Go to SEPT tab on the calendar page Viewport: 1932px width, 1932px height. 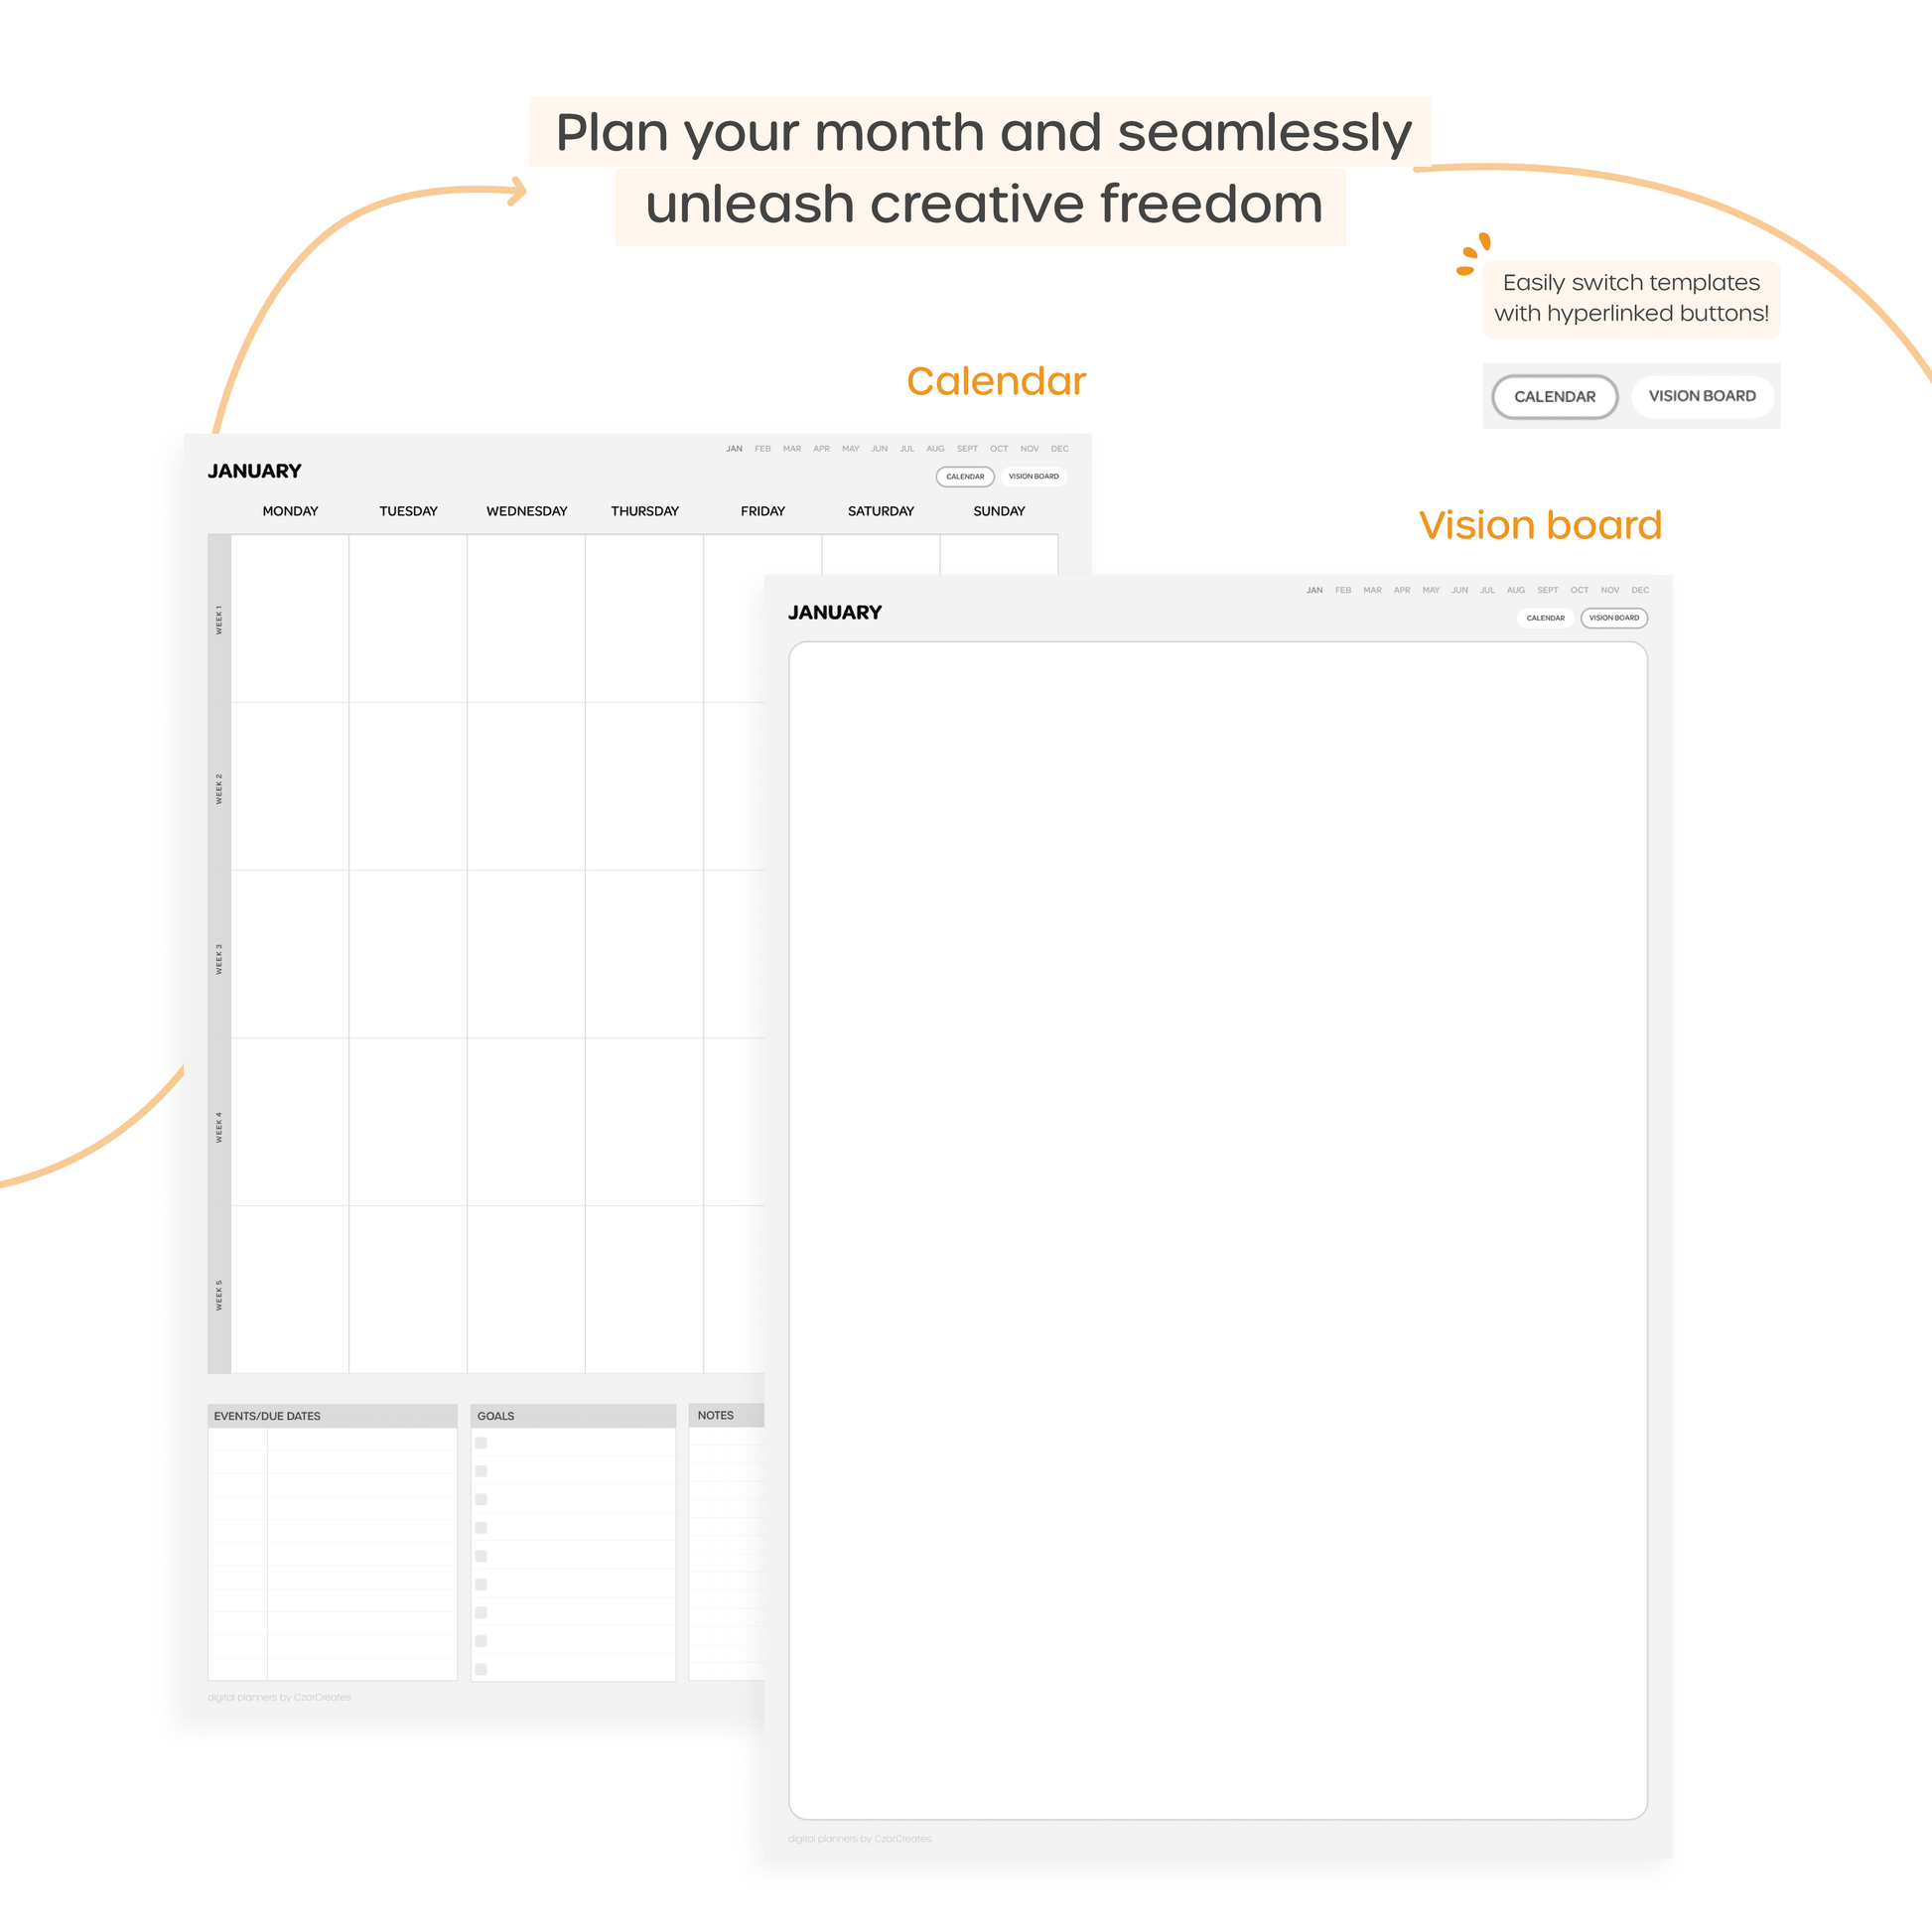click(x=967, y=449)
